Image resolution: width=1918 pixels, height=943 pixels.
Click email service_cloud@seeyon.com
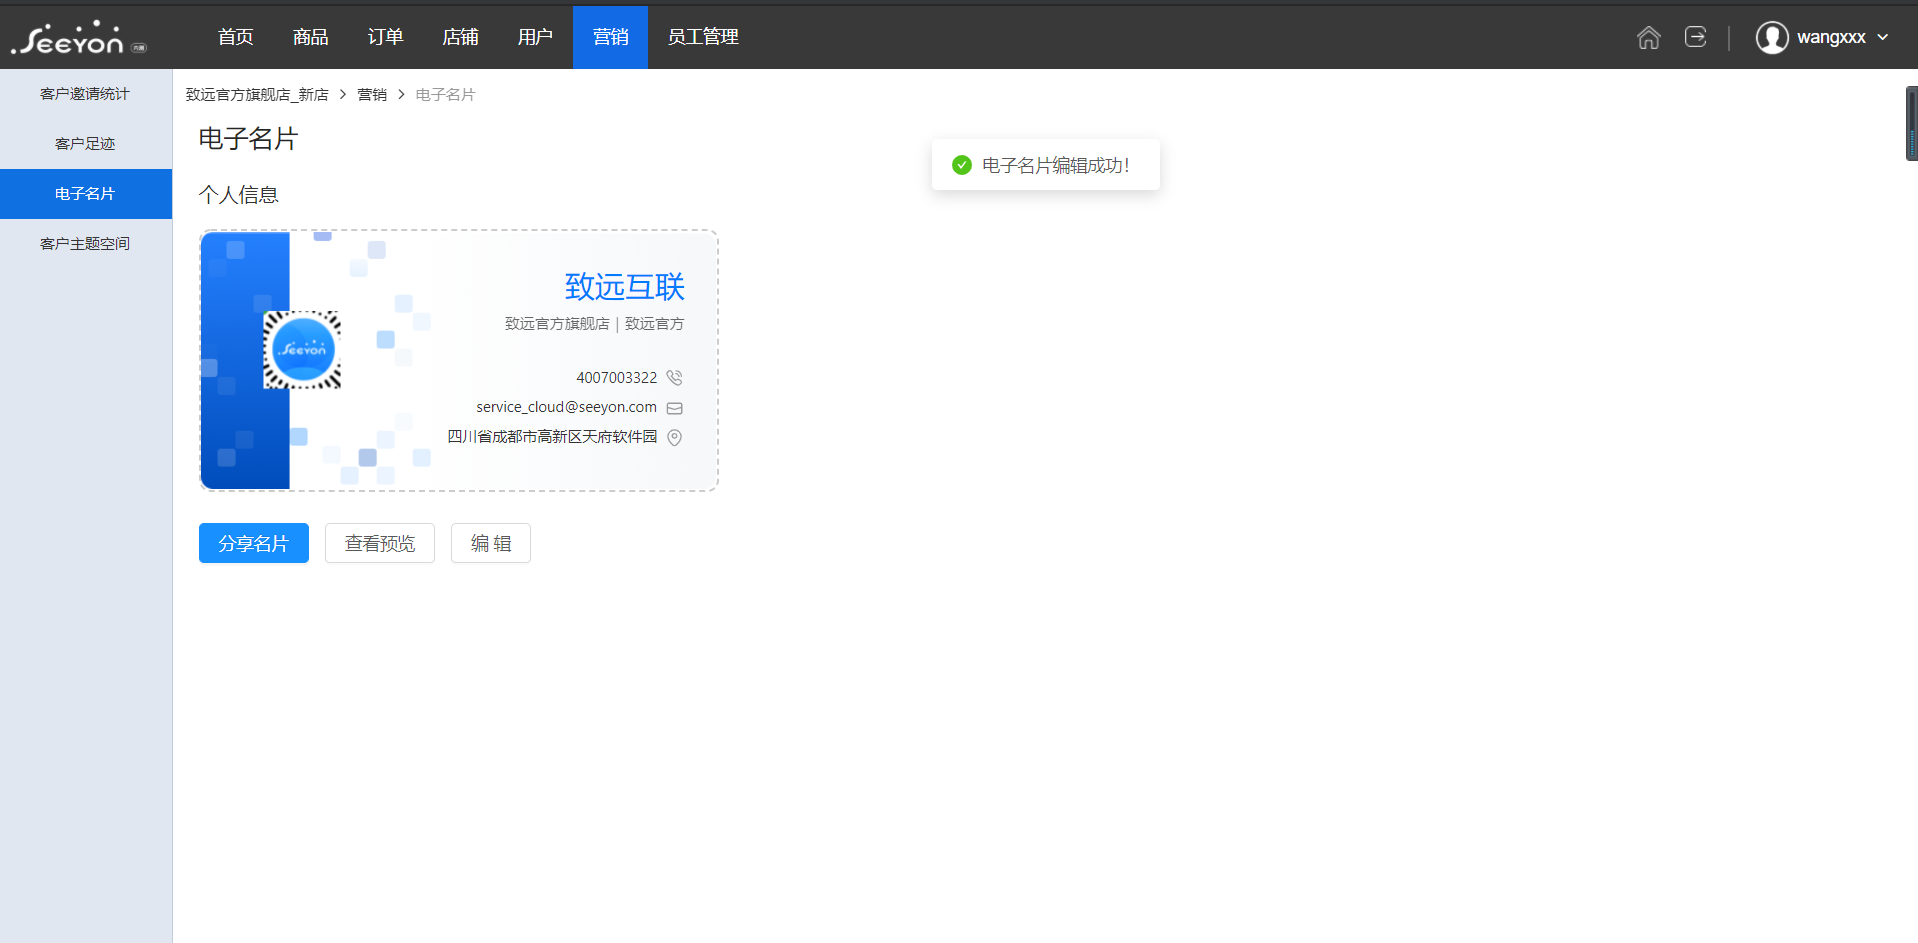567,407
